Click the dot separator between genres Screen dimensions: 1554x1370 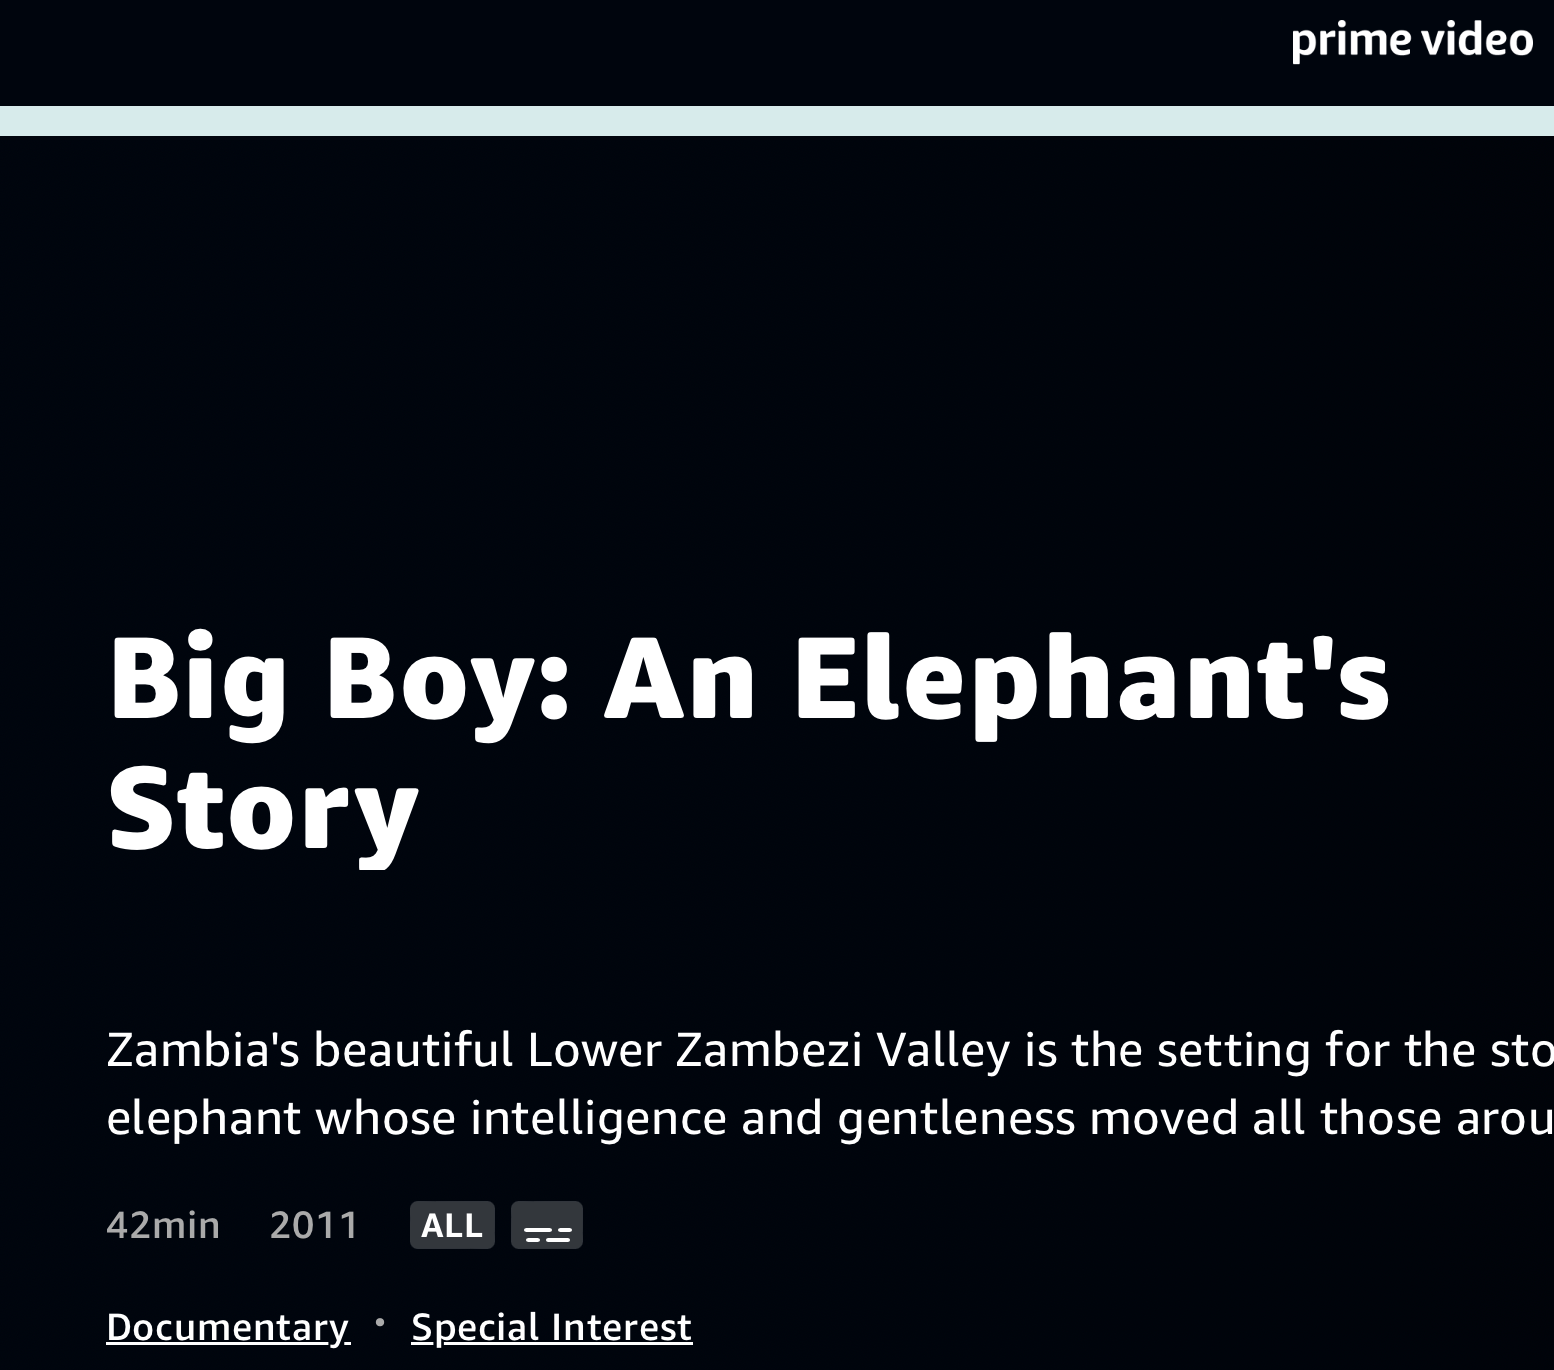point(380,1322)
